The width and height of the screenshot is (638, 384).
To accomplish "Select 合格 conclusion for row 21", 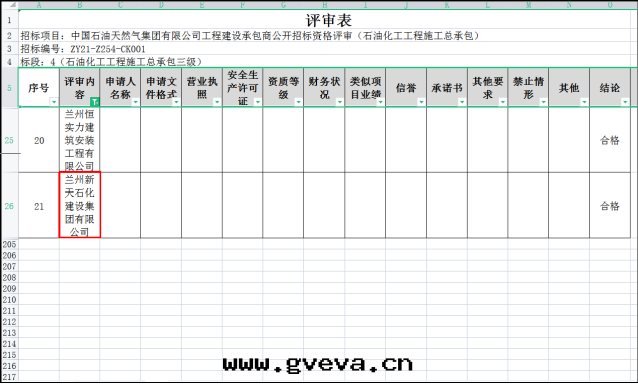I will coord(610,206).
